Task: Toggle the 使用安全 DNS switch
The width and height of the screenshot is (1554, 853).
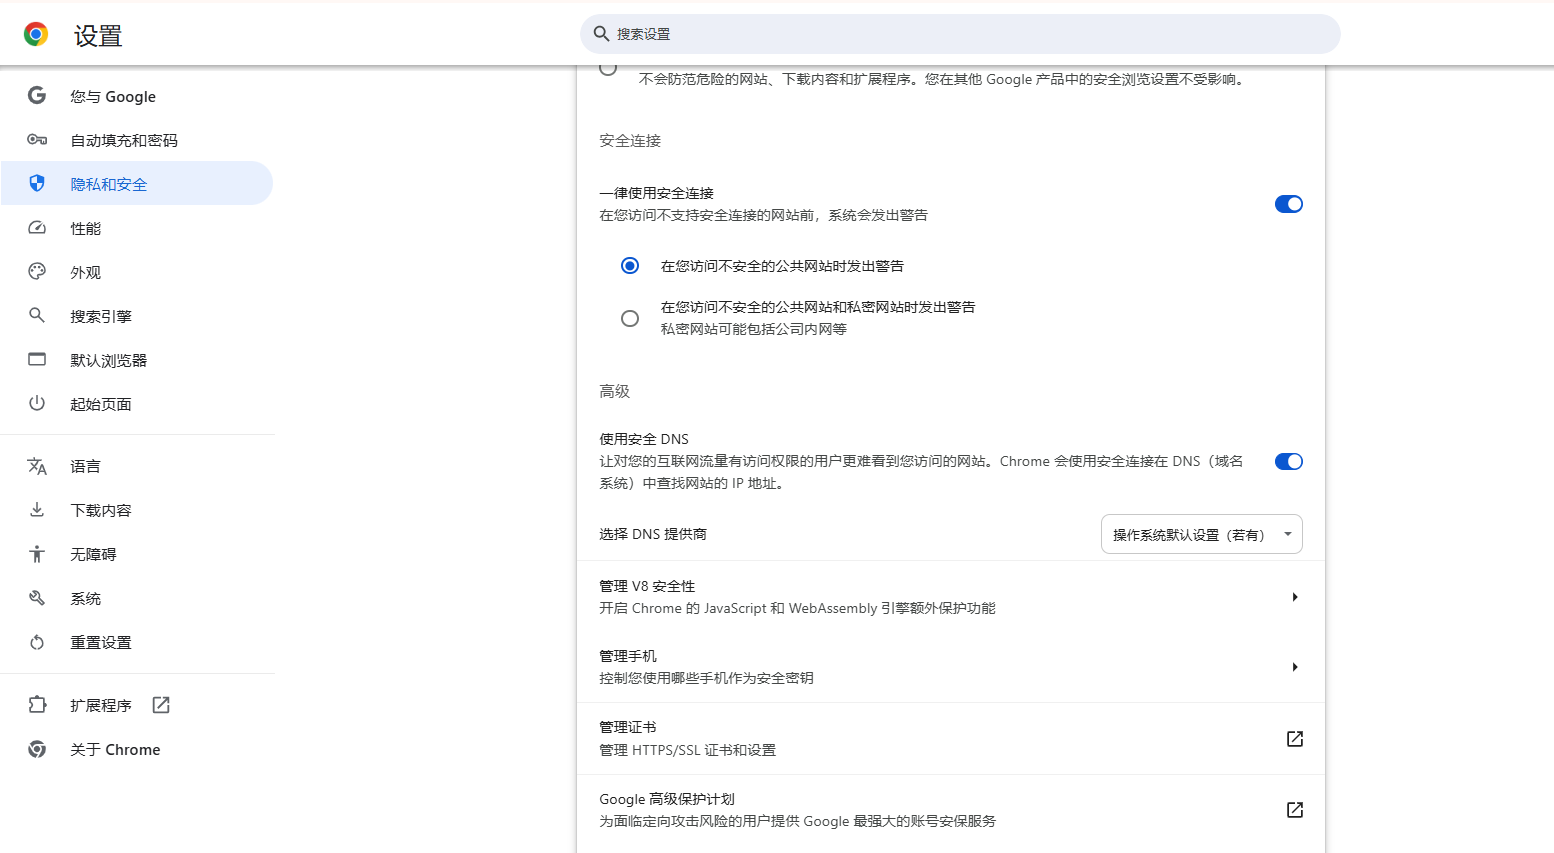Action: 1289,461
